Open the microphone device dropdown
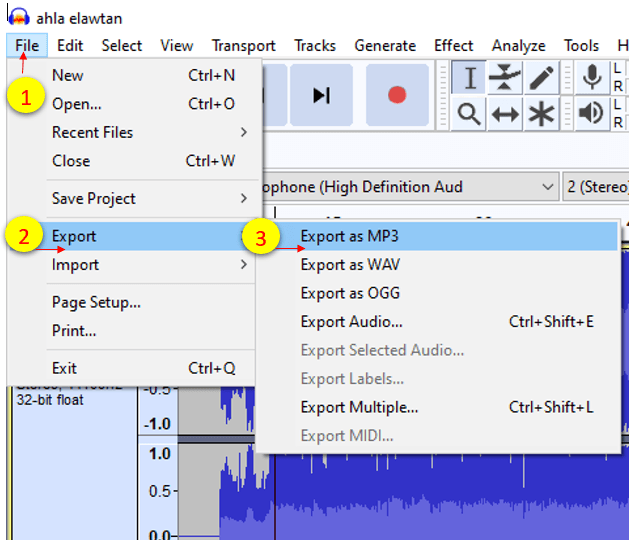The width and height of the screenshot is (631, 544). pos(410,187)
